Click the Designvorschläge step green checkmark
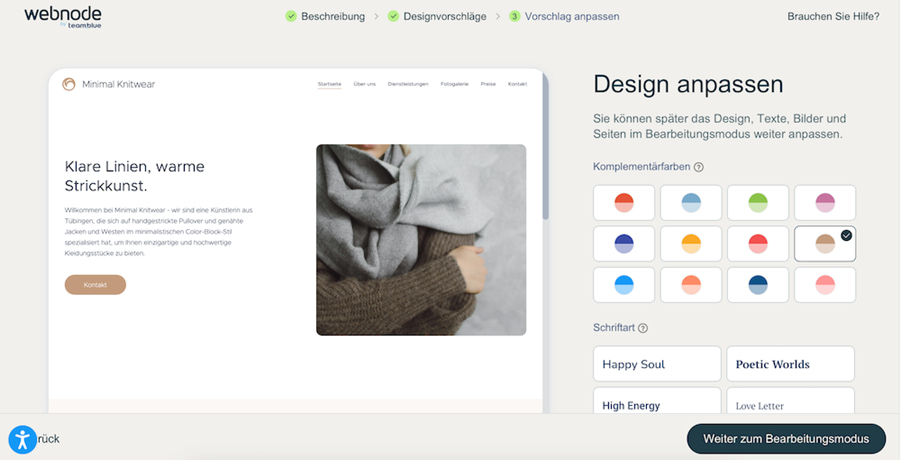 click(393, 16)
